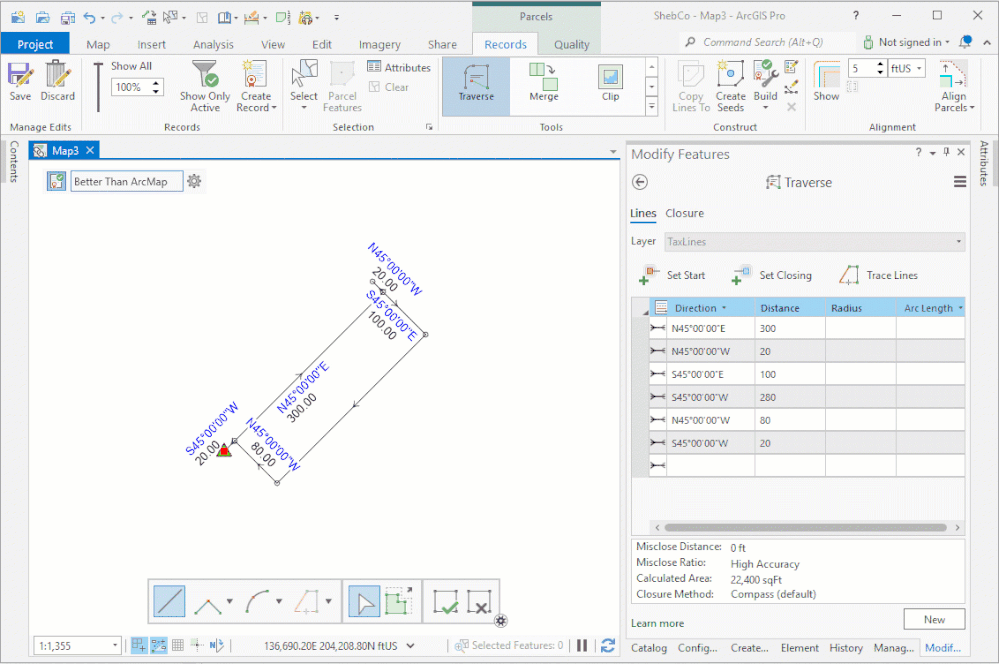Open the Quality ribbon tab

click(571, 44)
